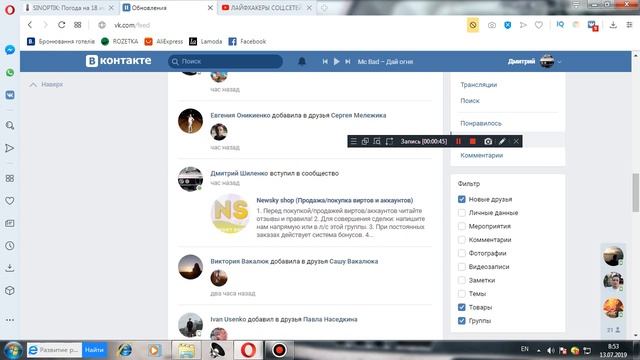The image size is (640, 360).
Task: Open Facebook bookmark
Action: pyautogui.click(x=247, y=41)
